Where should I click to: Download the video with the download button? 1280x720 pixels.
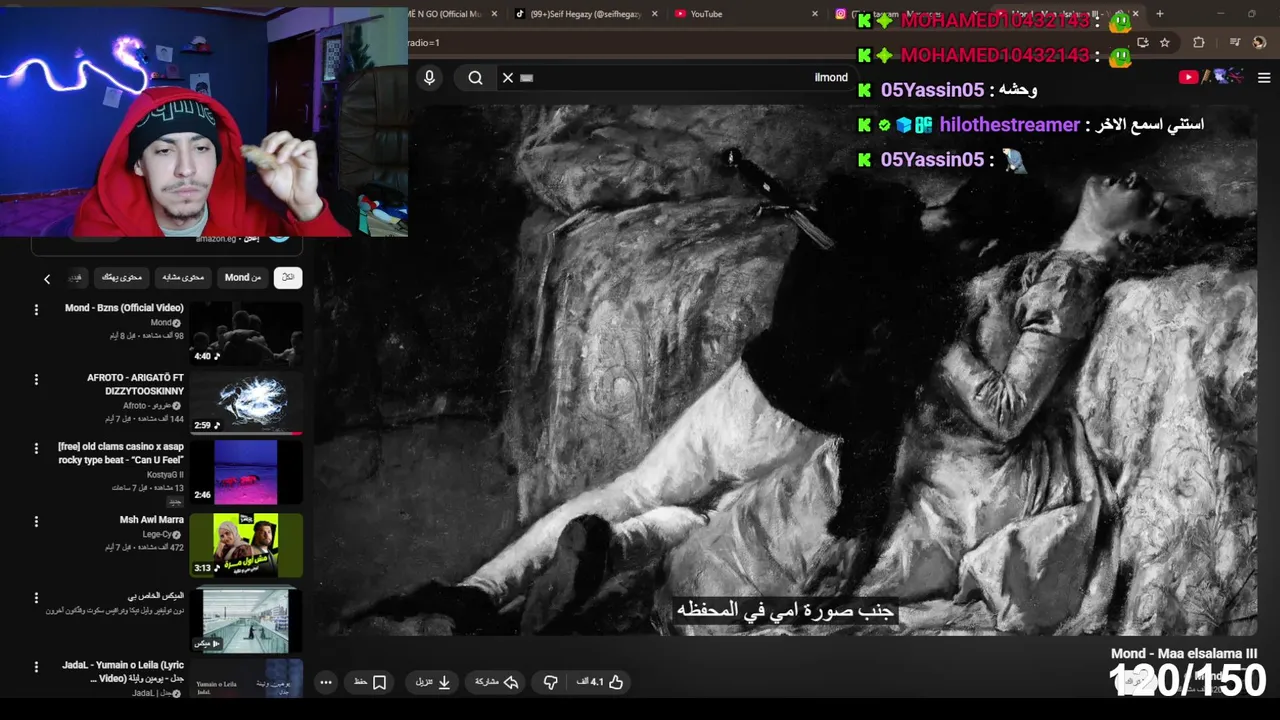434,682
